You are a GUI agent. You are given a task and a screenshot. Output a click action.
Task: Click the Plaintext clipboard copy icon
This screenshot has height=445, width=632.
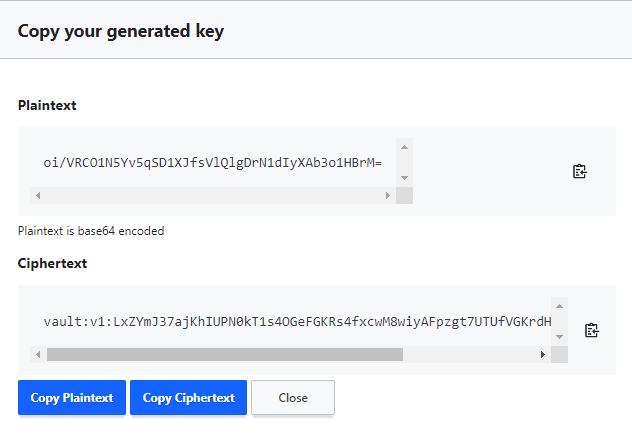click(580, 171)
